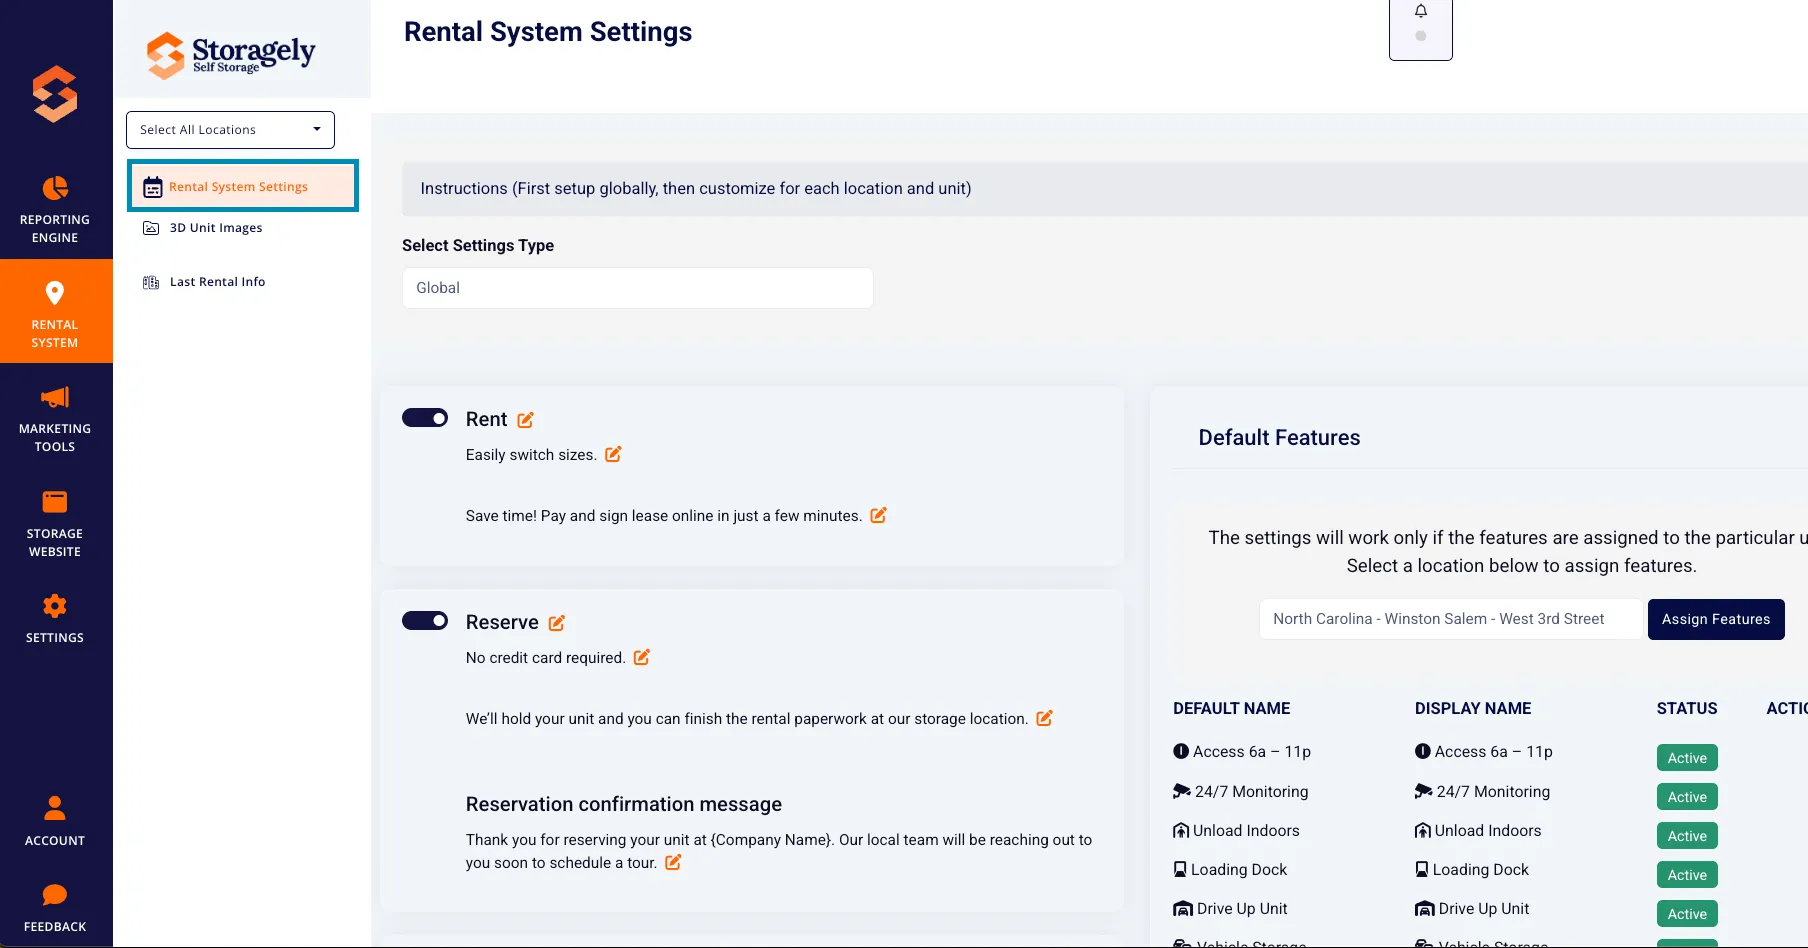The width and height of the screenshot is (1808, 948).
Task: Edit the Reserve title with pencil icon
Action: (557, 623)
